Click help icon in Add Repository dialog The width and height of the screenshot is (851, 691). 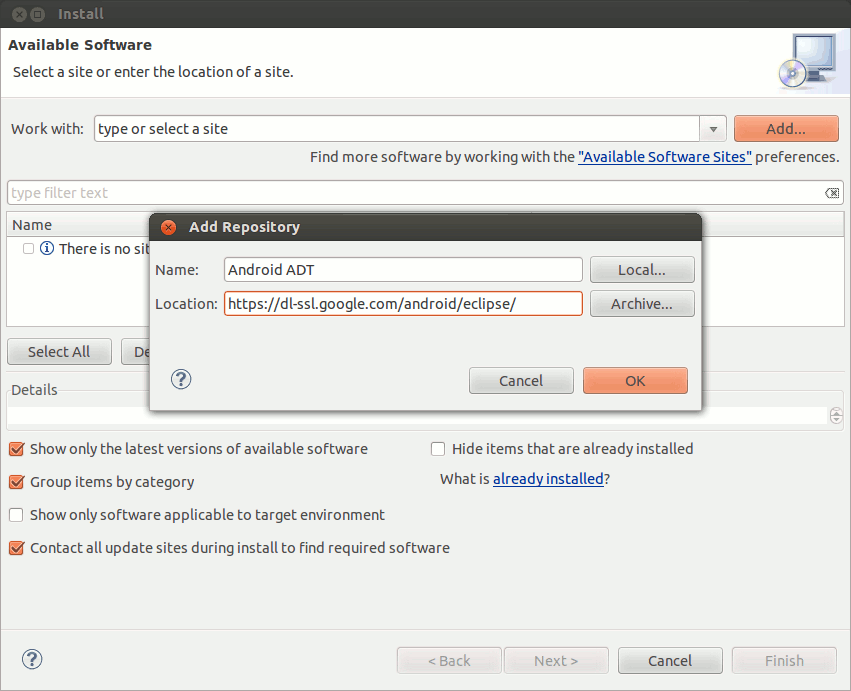tap(181, 379)
